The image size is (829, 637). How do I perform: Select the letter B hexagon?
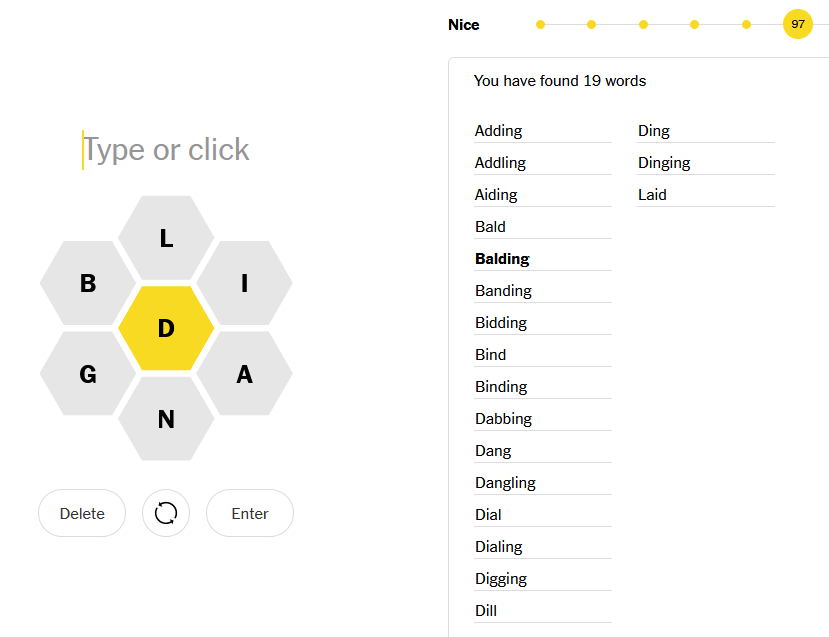(x=88, y=283)
